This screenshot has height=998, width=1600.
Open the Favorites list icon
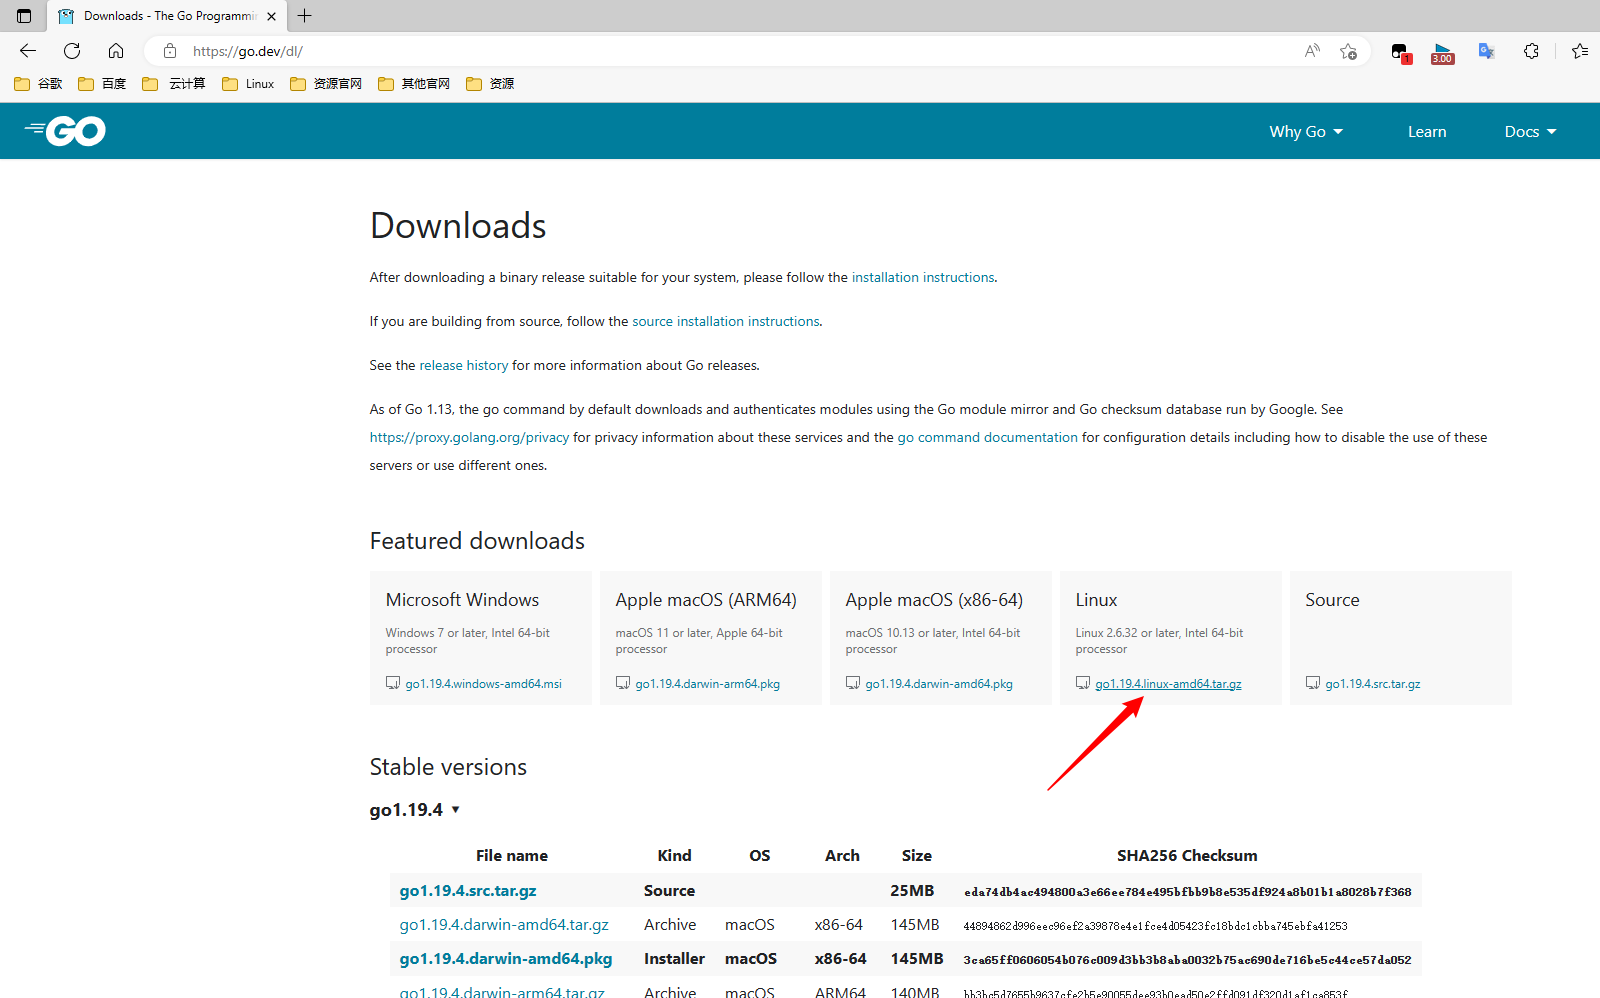click(x=1579, y=51)
